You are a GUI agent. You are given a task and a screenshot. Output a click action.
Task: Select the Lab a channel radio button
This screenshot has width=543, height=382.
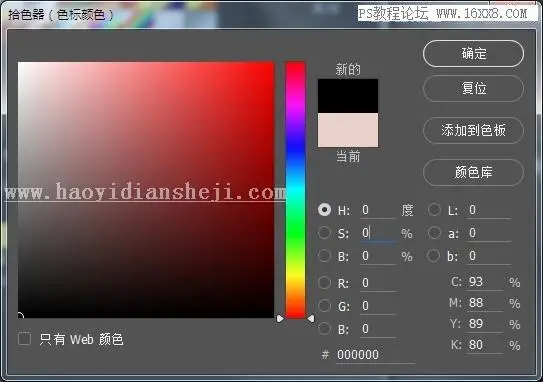click(x=434, y=233)
